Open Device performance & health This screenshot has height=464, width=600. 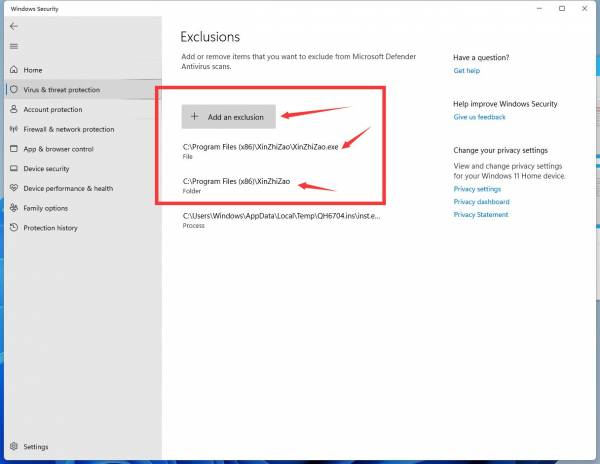click(83, 188)
